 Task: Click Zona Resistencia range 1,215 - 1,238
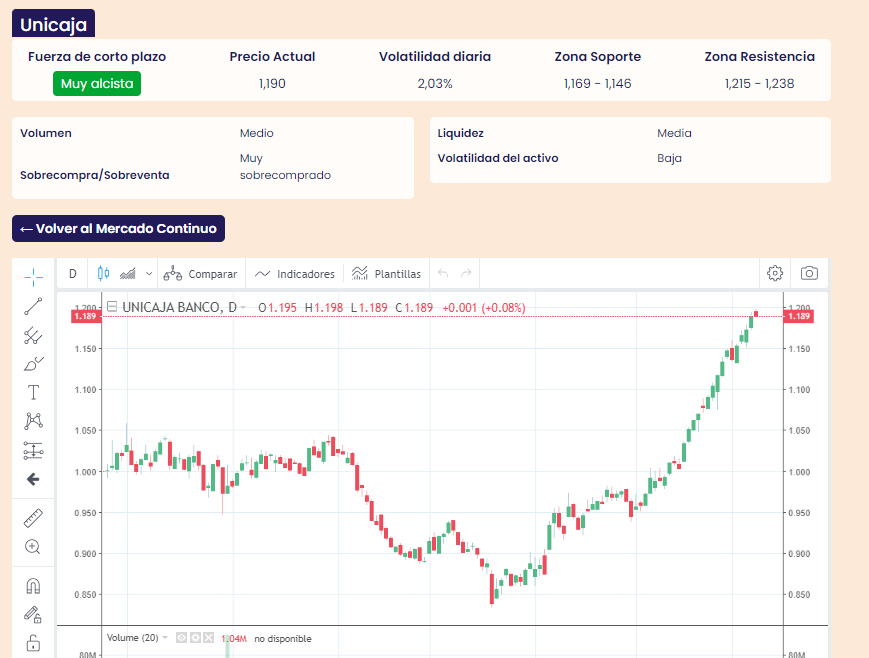click(759, 84)
